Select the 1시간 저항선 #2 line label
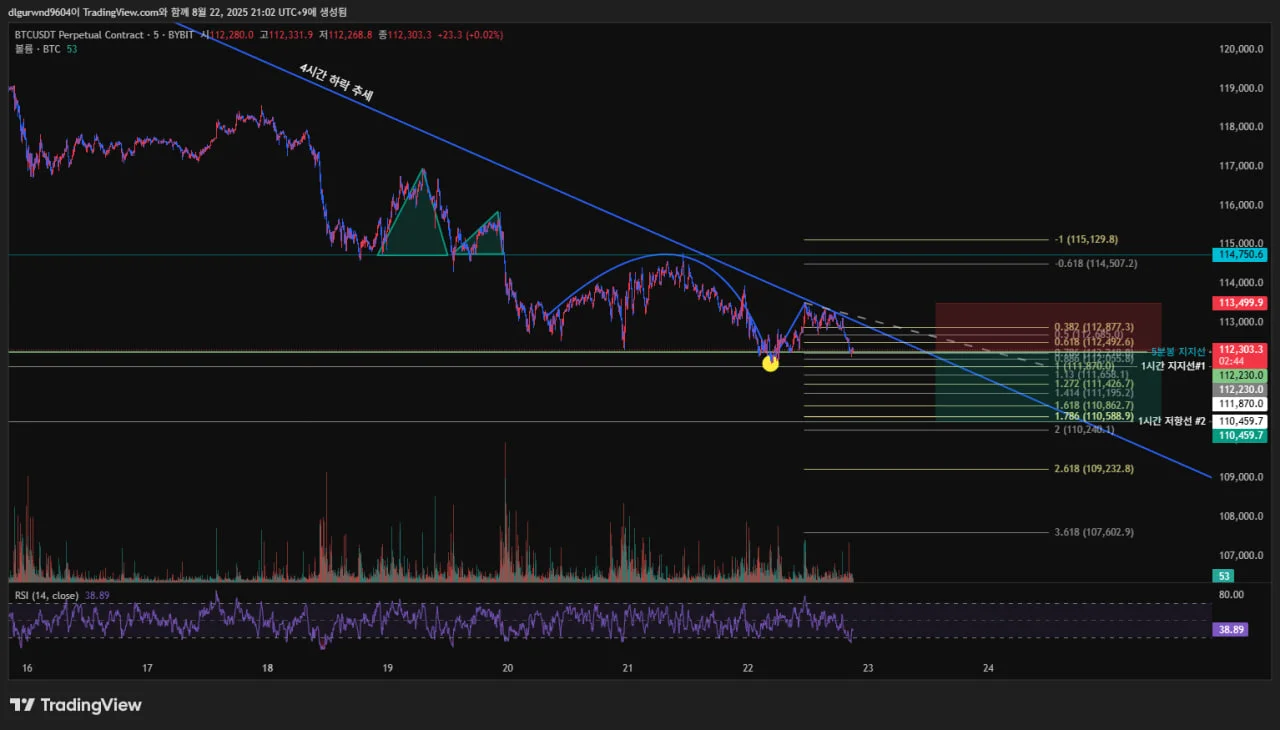 click(x=1172, y=421)
